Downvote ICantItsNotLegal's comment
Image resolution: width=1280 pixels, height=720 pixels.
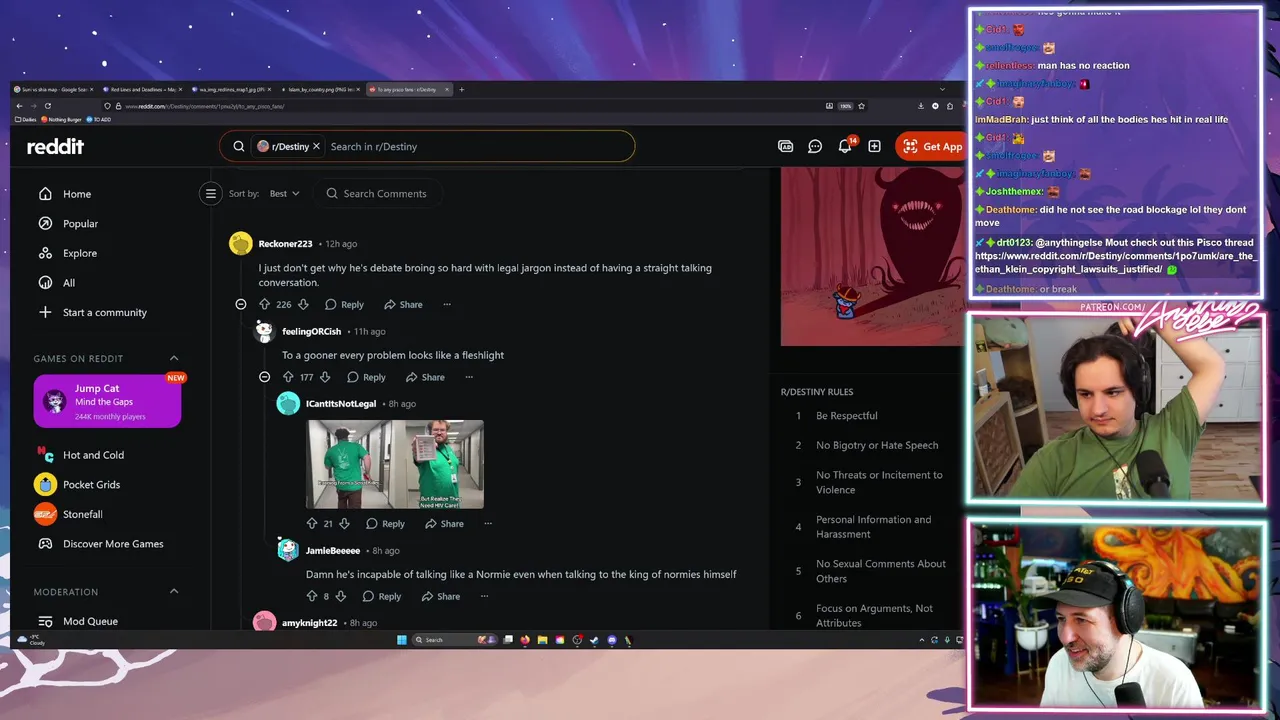point(344,523)
